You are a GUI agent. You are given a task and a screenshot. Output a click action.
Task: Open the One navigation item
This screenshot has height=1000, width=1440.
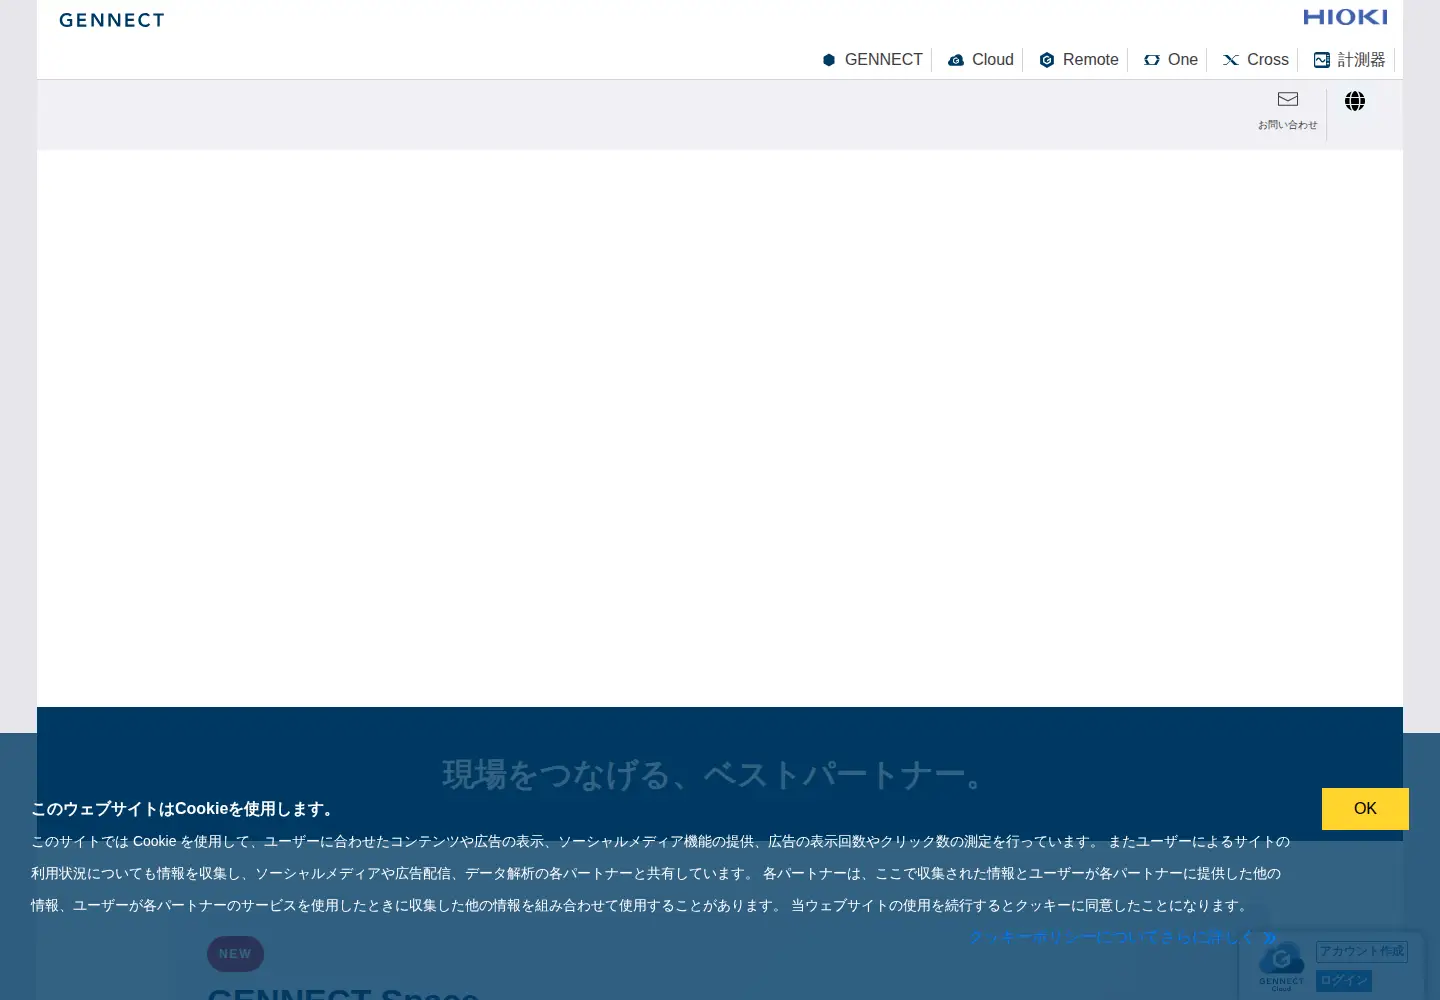click(1171, 60)
